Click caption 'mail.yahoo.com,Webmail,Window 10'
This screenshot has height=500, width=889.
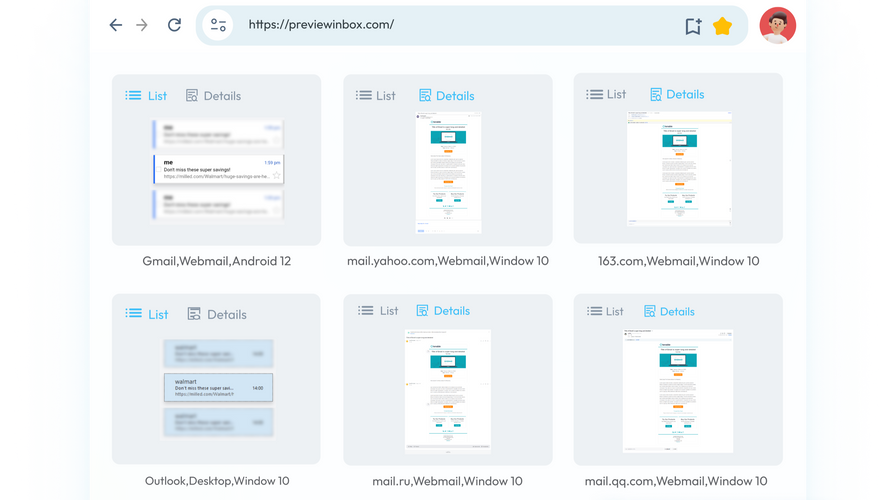448,261
